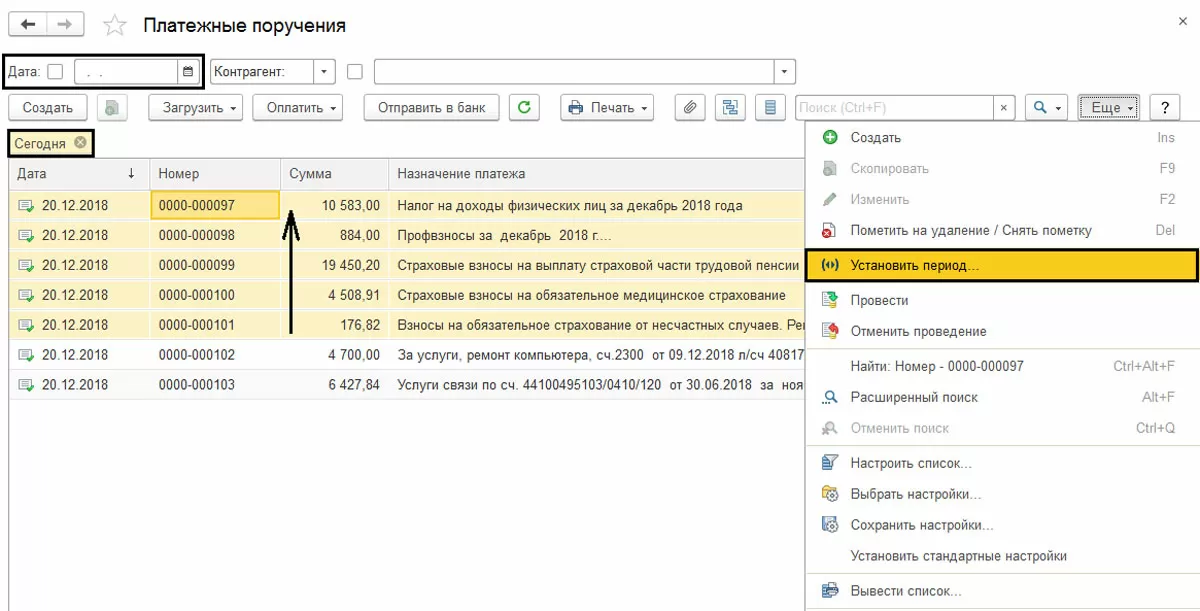The height and width of the screenshot is (611, 1200).
Task: Open the Оплатить dropdown button
Action: tap(297, 108)
